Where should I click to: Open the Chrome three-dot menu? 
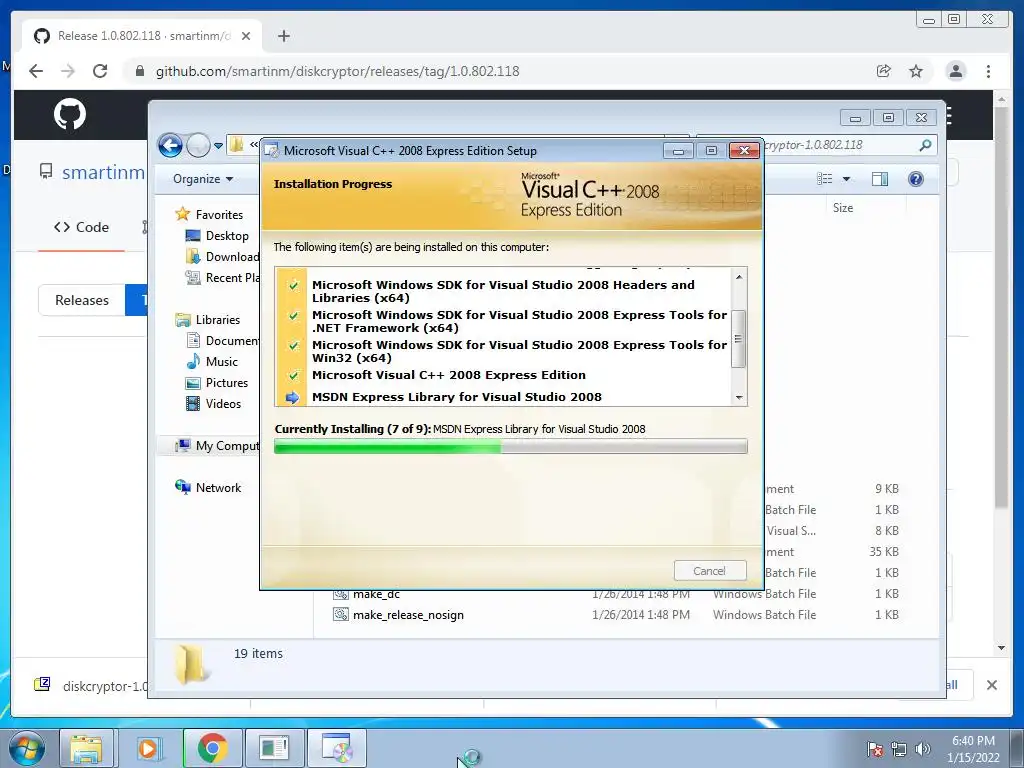point(988,71)
